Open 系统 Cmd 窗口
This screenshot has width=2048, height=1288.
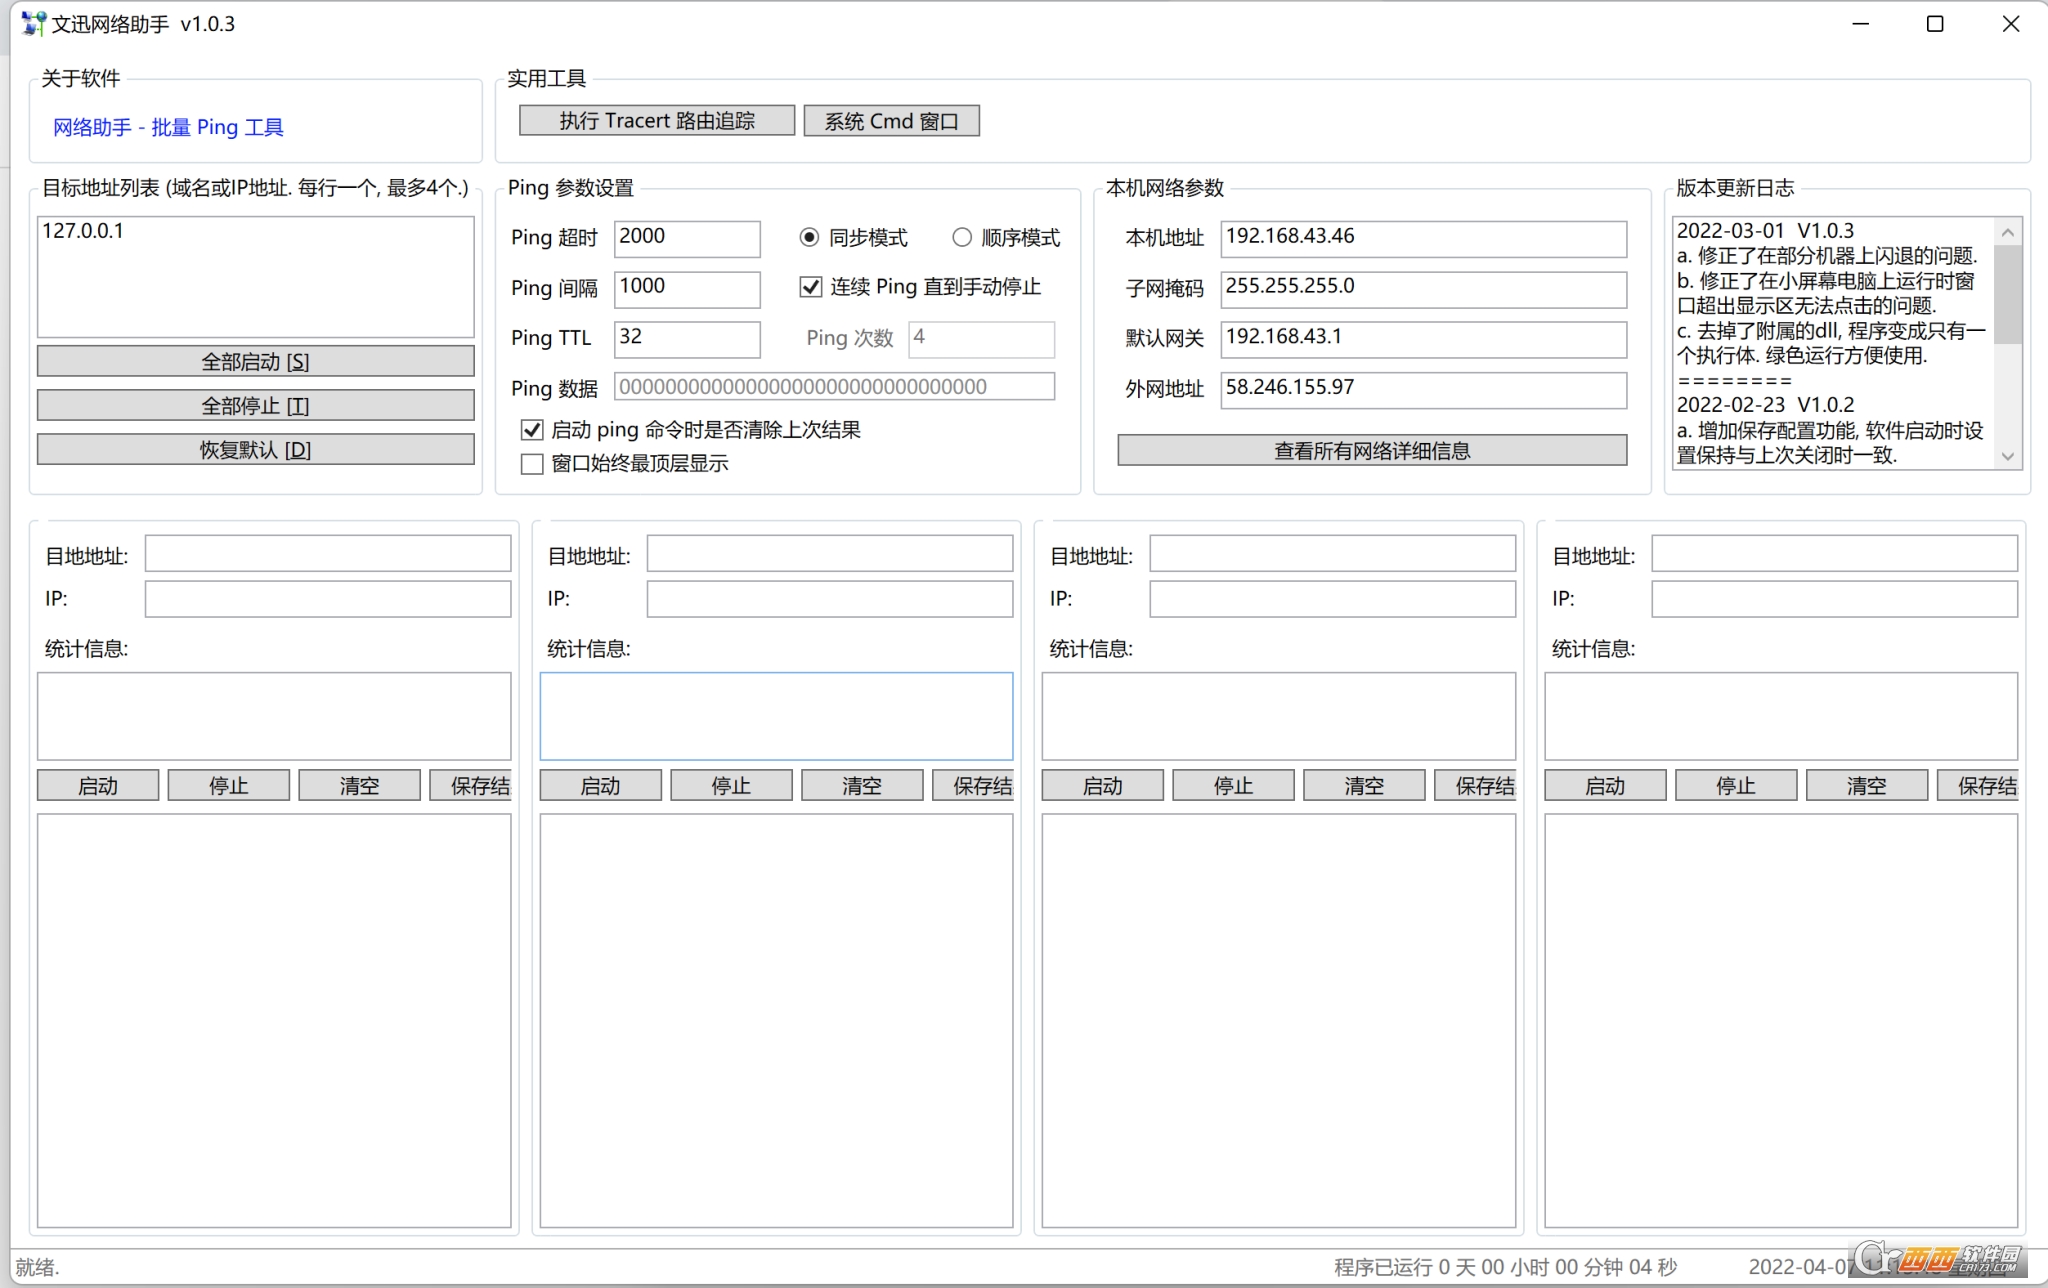click(890, 120)
